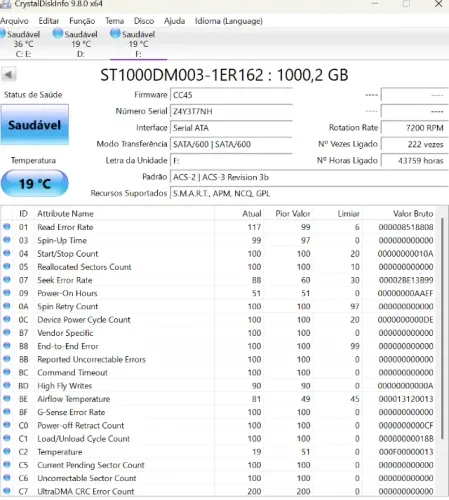Close the CrystalDiskInfo window
449x500 pixels.
[x=439, y=4]
